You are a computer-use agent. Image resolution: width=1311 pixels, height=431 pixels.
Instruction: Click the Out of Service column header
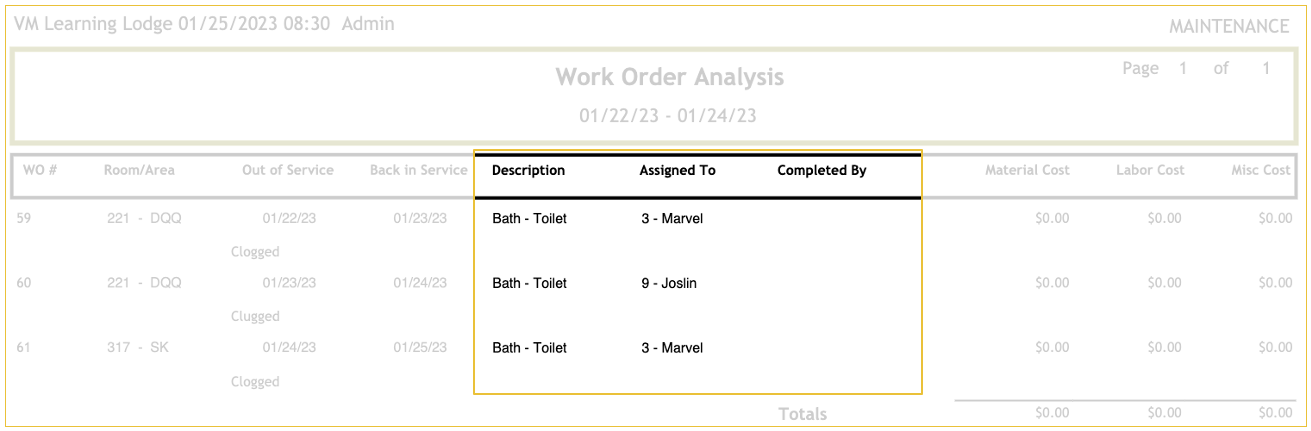pos(288,170)
